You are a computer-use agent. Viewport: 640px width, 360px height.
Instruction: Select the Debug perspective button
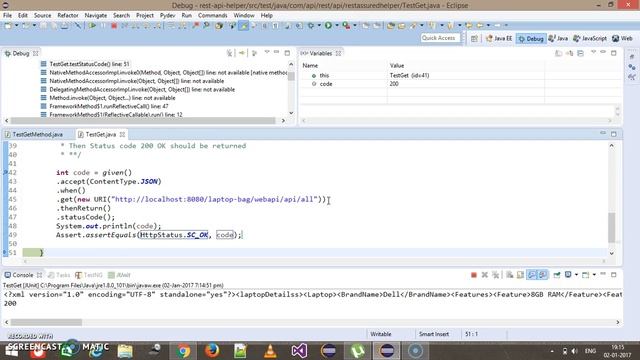pos(531,38)
